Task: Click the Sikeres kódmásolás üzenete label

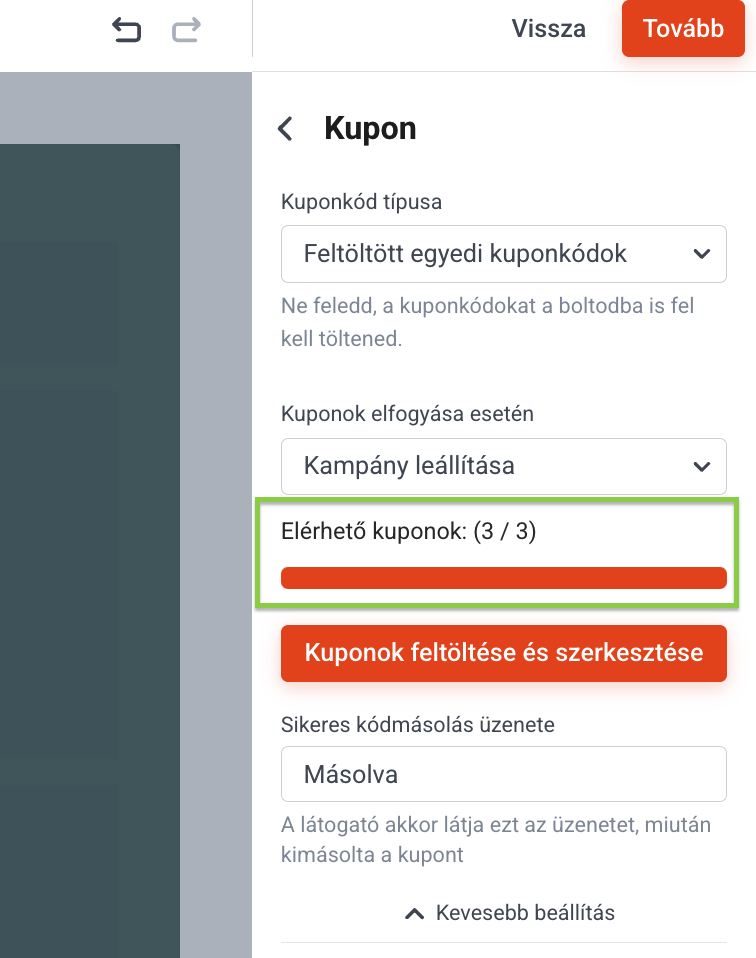Action: (x=417, y=725)
